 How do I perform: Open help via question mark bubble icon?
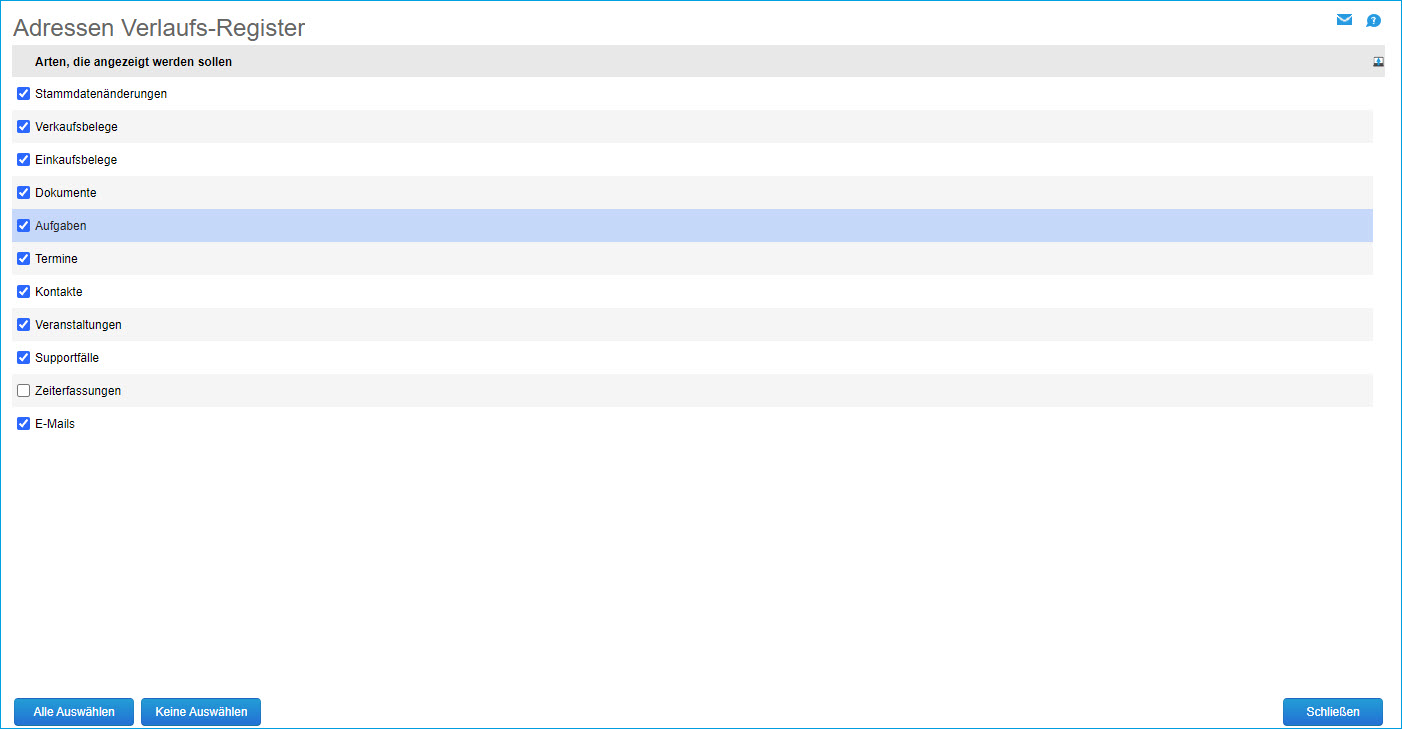pos(1374,20)
